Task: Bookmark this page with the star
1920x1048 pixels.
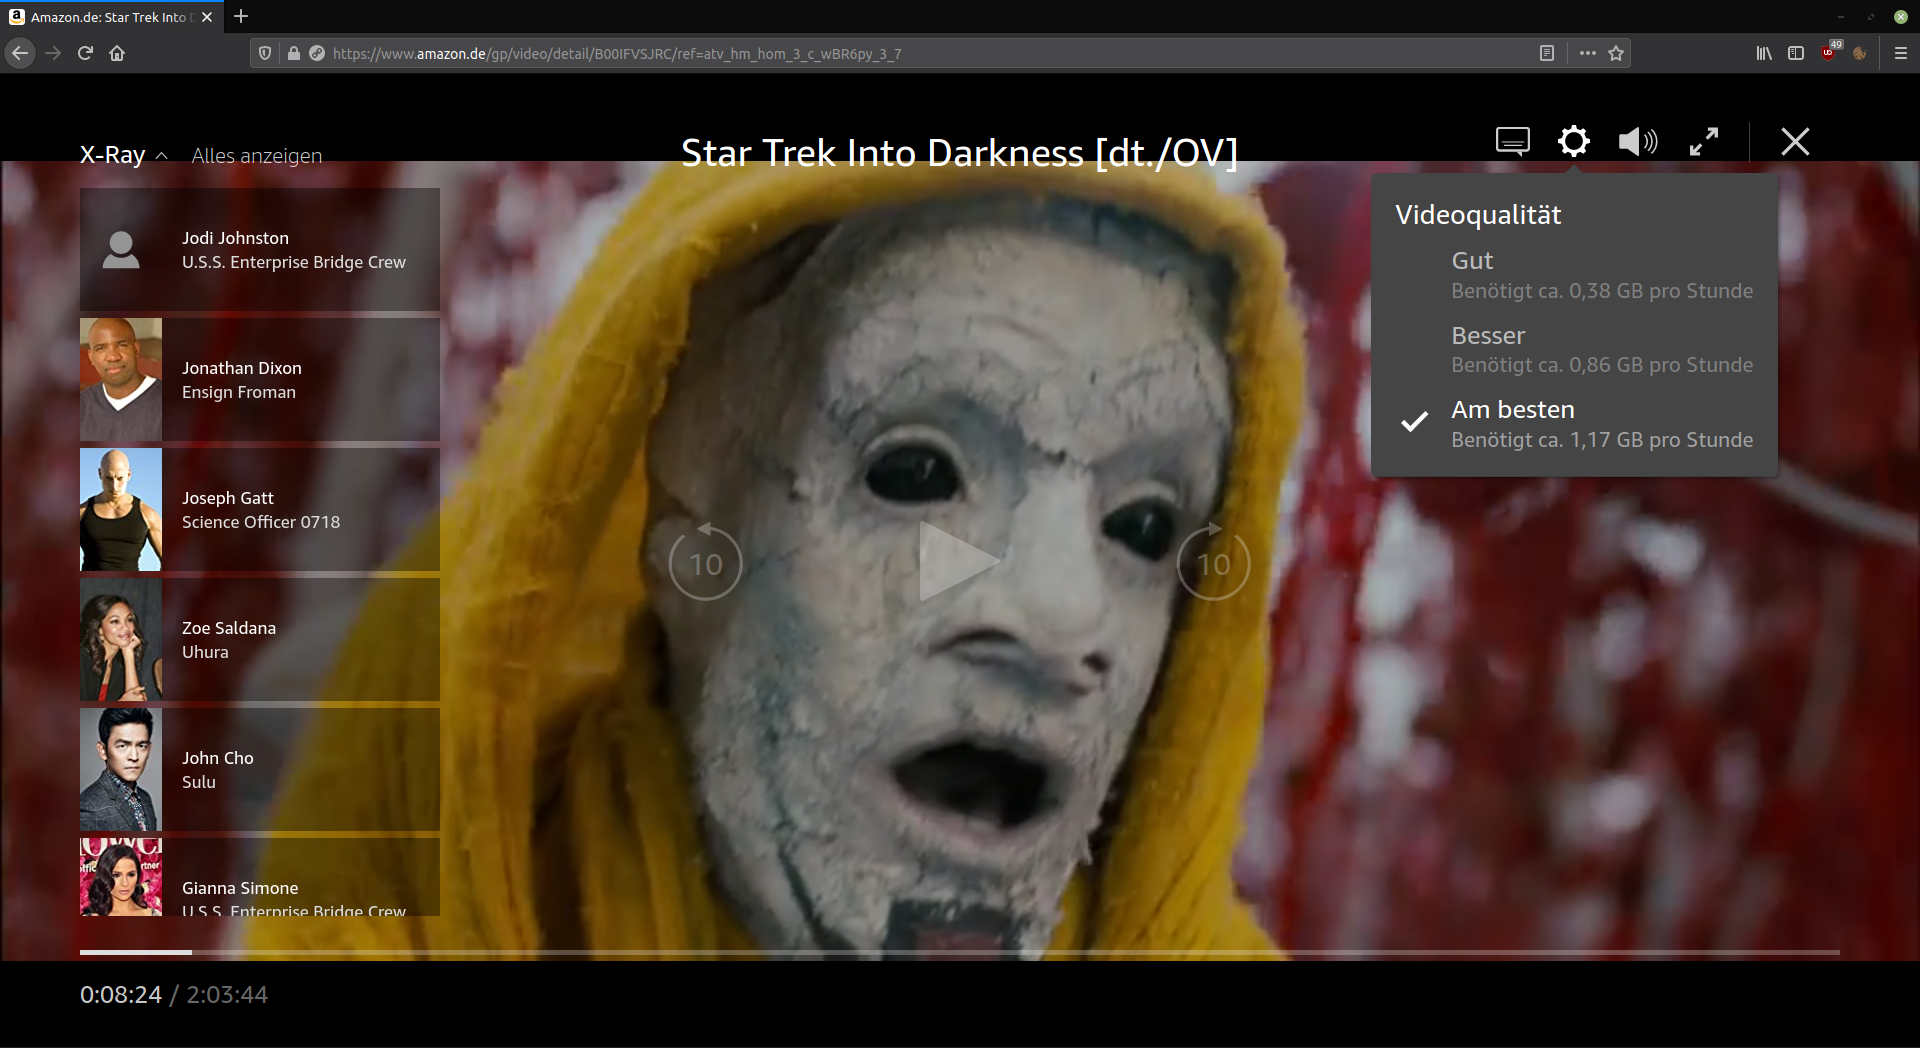Action: click(x=1616, y=53)
